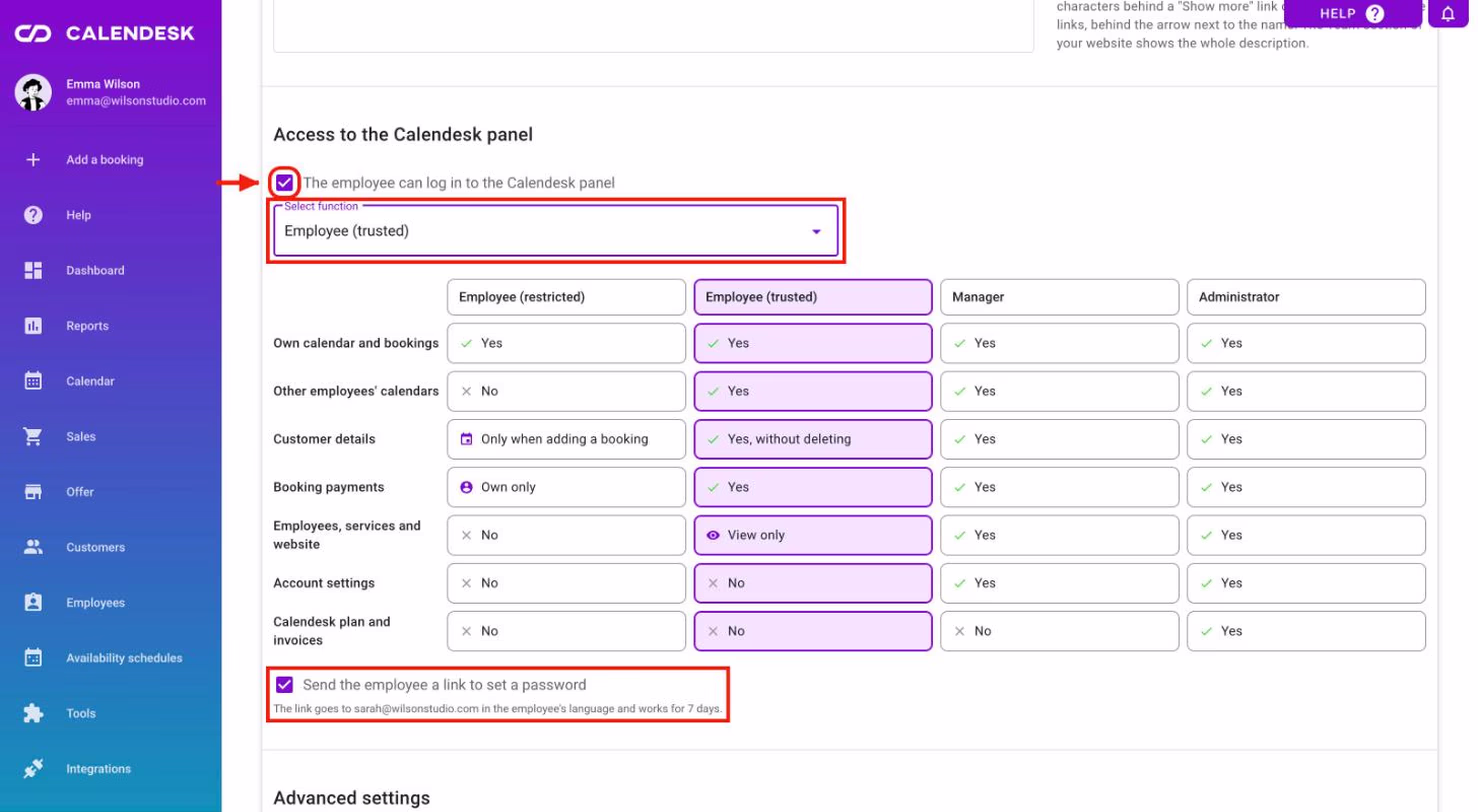Click the Employees badge icon
1478x812 pixels.
33,603
